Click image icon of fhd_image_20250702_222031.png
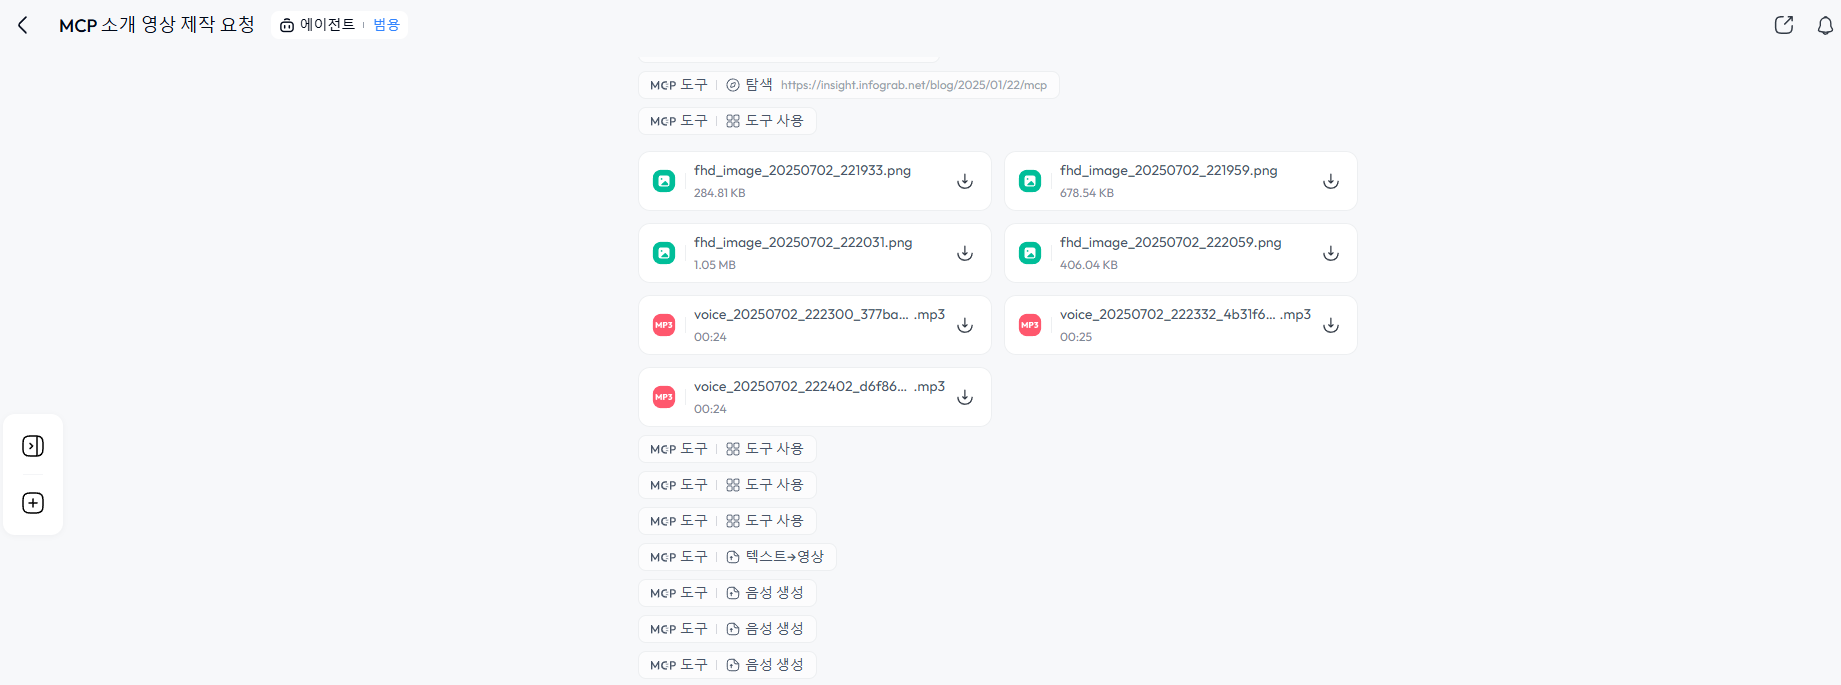Viewport: 1841px width, 685px height. click(x=664, y=253)
